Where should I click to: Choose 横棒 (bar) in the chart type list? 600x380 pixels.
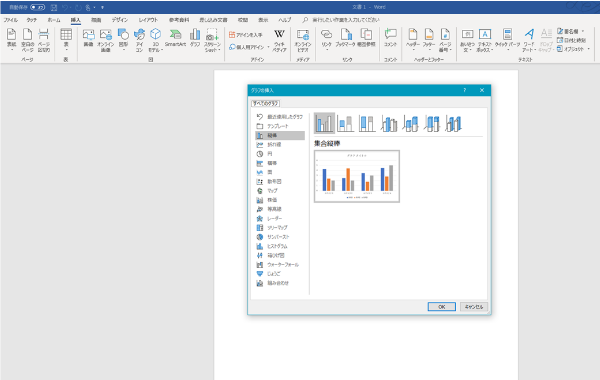point(280,163)
